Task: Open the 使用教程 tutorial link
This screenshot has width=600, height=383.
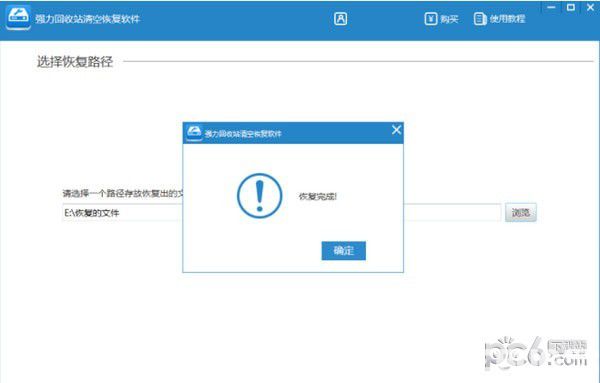Action: coord(499,19)
